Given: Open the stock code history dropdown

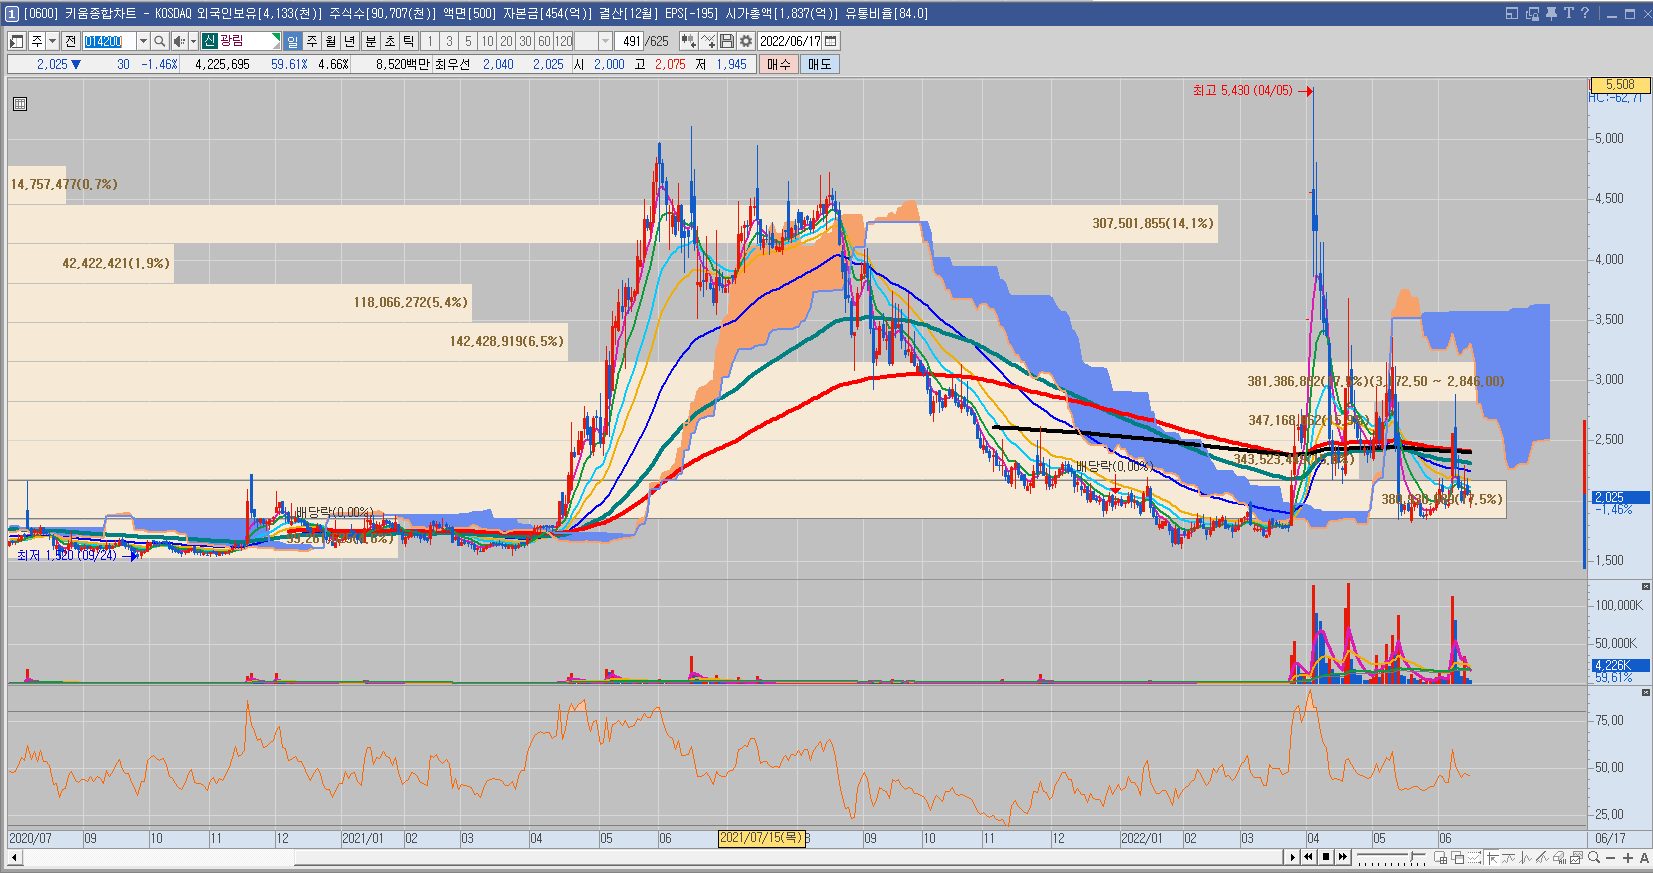Looking at the screenshot, I should click(143, 41).
